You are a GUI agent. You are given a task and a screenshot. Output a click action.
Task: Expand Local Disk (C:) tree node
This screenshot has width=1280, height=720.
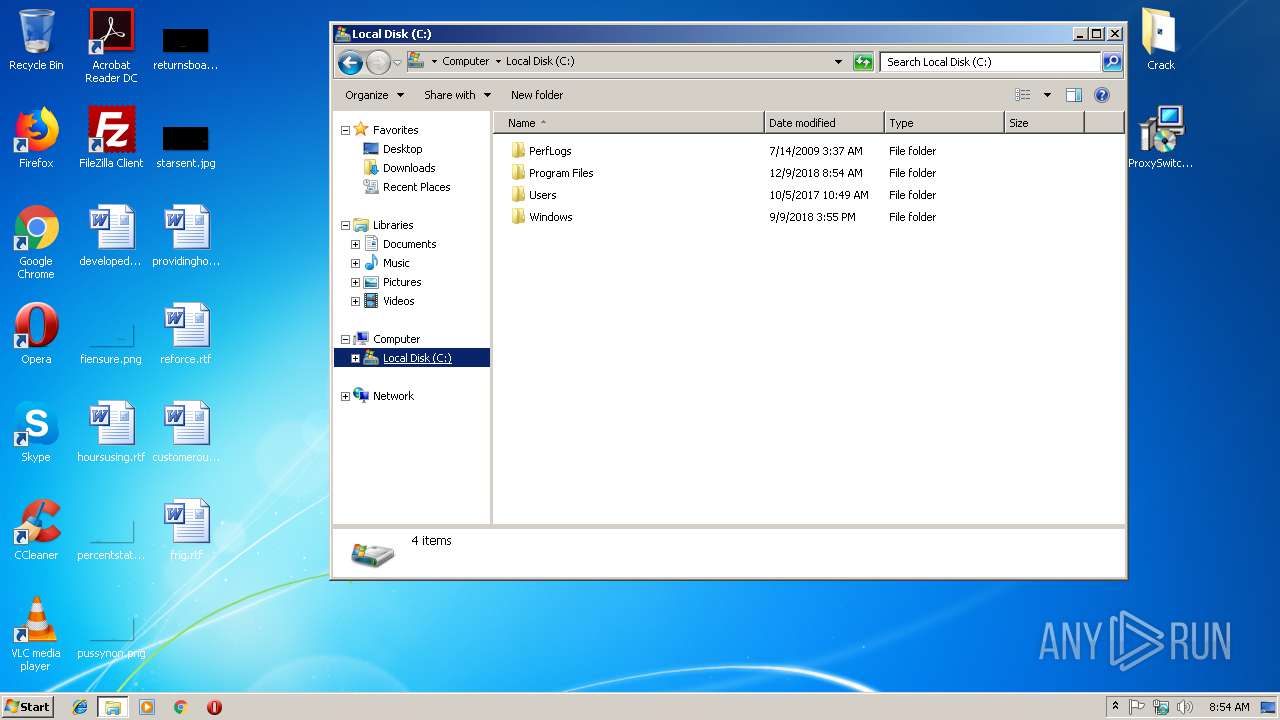point(355,358)
